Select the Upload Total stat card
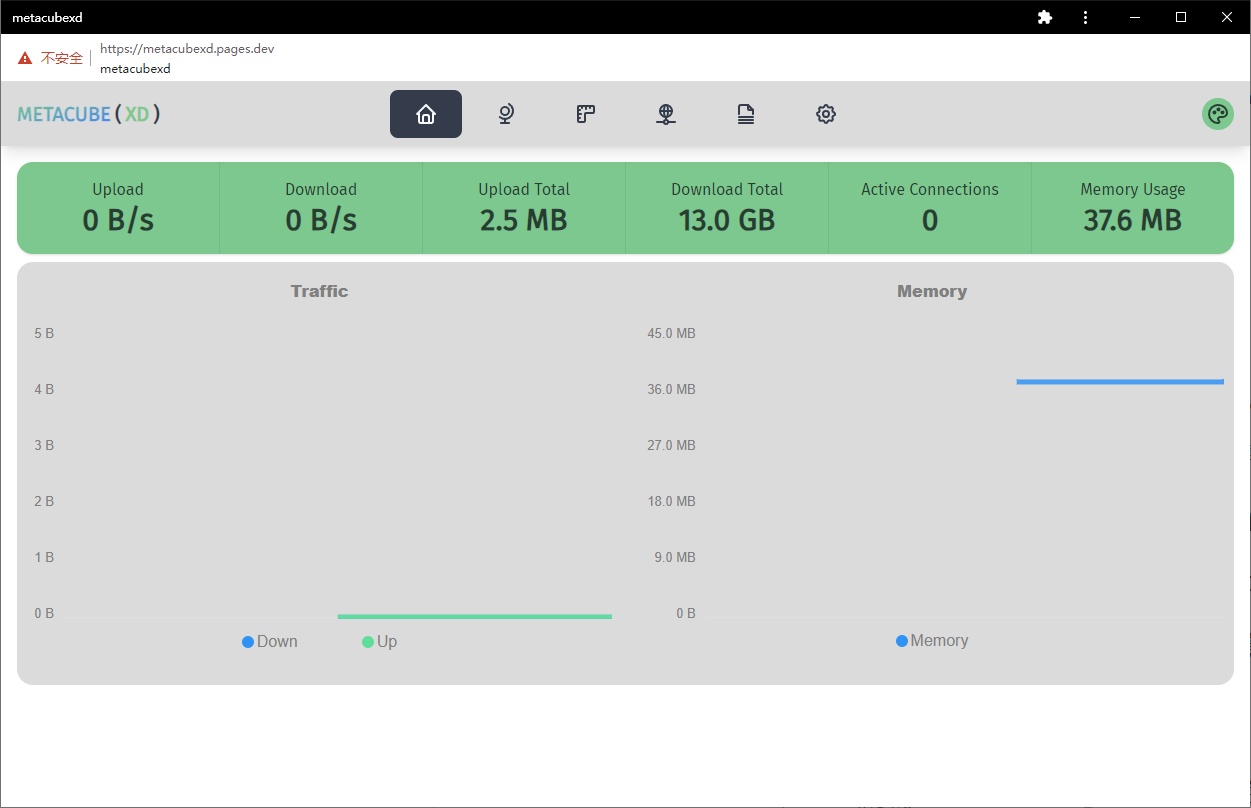1251x808 pixels. coord(524,208)
